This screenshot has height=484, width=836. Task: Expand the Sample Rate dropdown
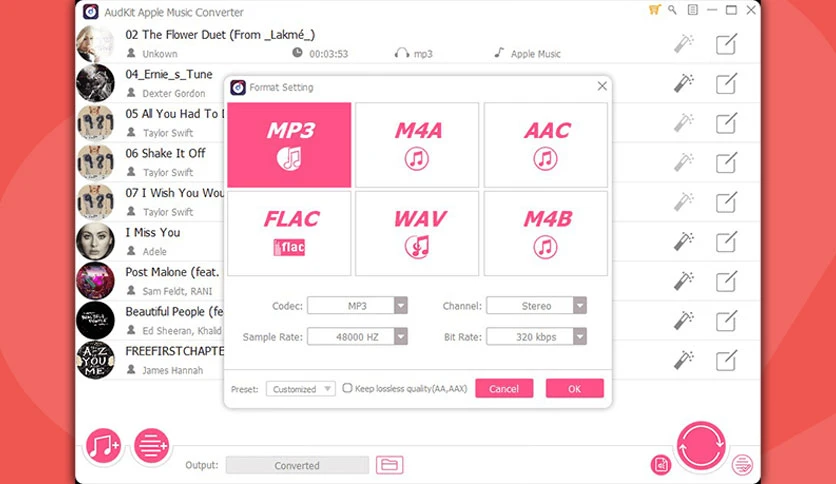357,336
